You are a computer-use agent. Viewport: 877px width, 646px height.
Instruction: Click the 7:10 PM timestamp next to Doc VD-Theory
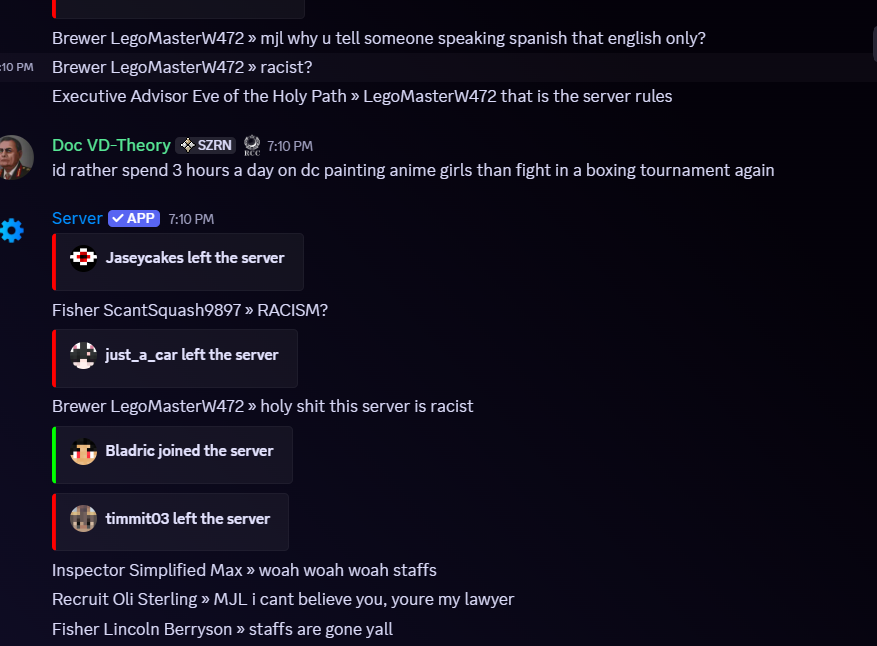[290, 146]
